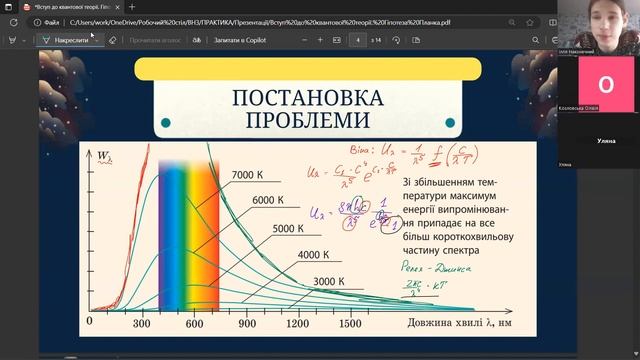
Task: Click 'Запитати в Copilot' button
Action: 240,40
